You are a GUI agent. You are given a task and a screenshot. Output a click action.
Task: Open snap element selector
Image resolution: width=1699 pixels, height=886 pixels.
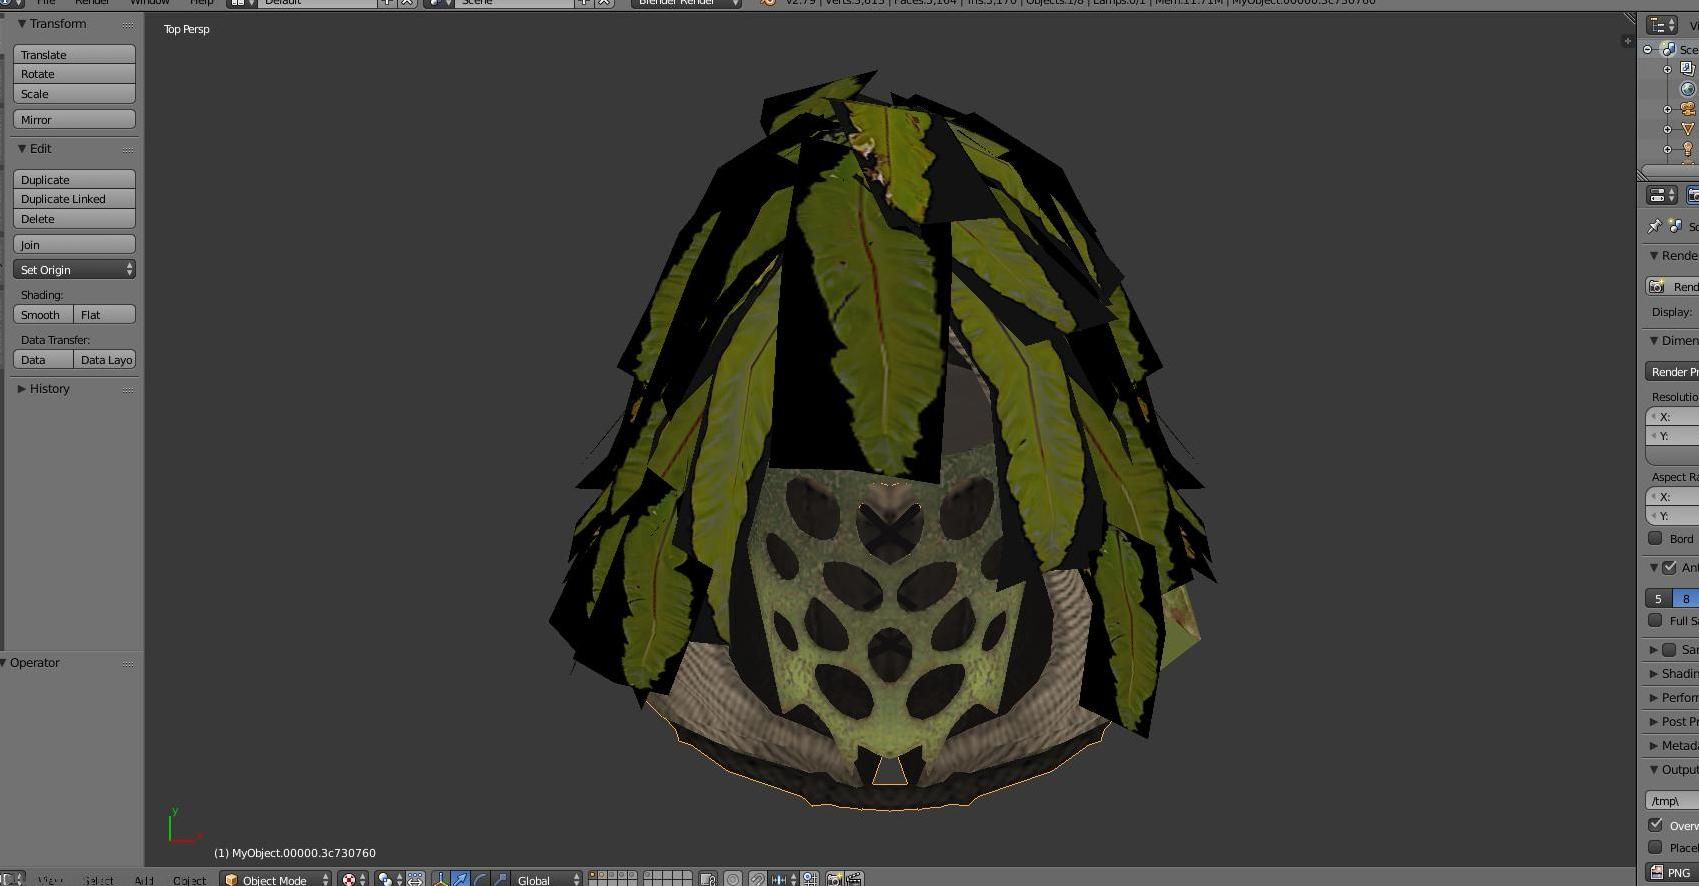pos(783,879)
